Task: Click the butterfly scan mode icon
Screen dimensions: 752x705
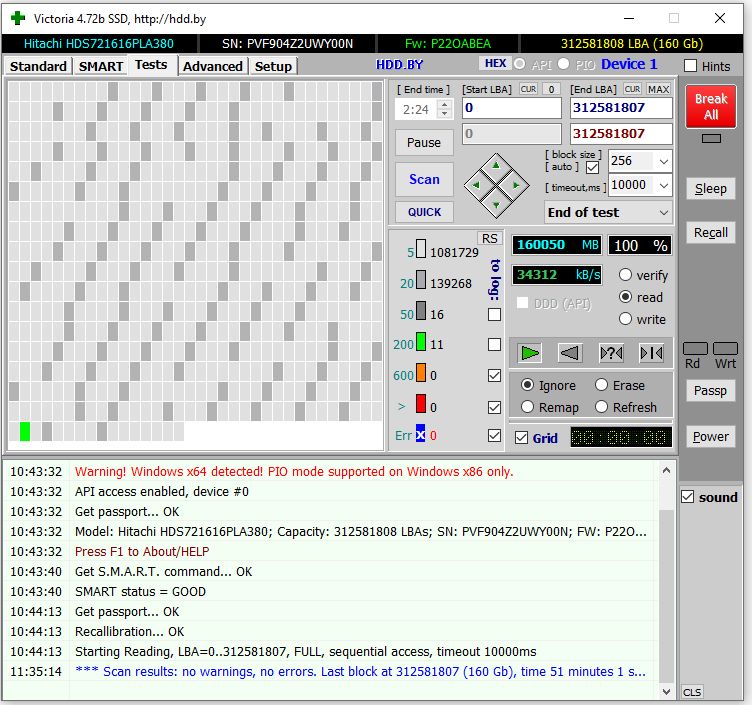Action: (652, 353)
